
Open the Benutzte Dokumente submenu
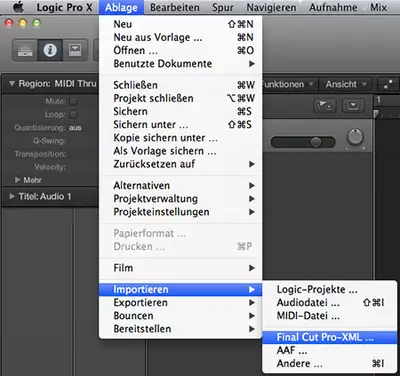coord(181,64)
